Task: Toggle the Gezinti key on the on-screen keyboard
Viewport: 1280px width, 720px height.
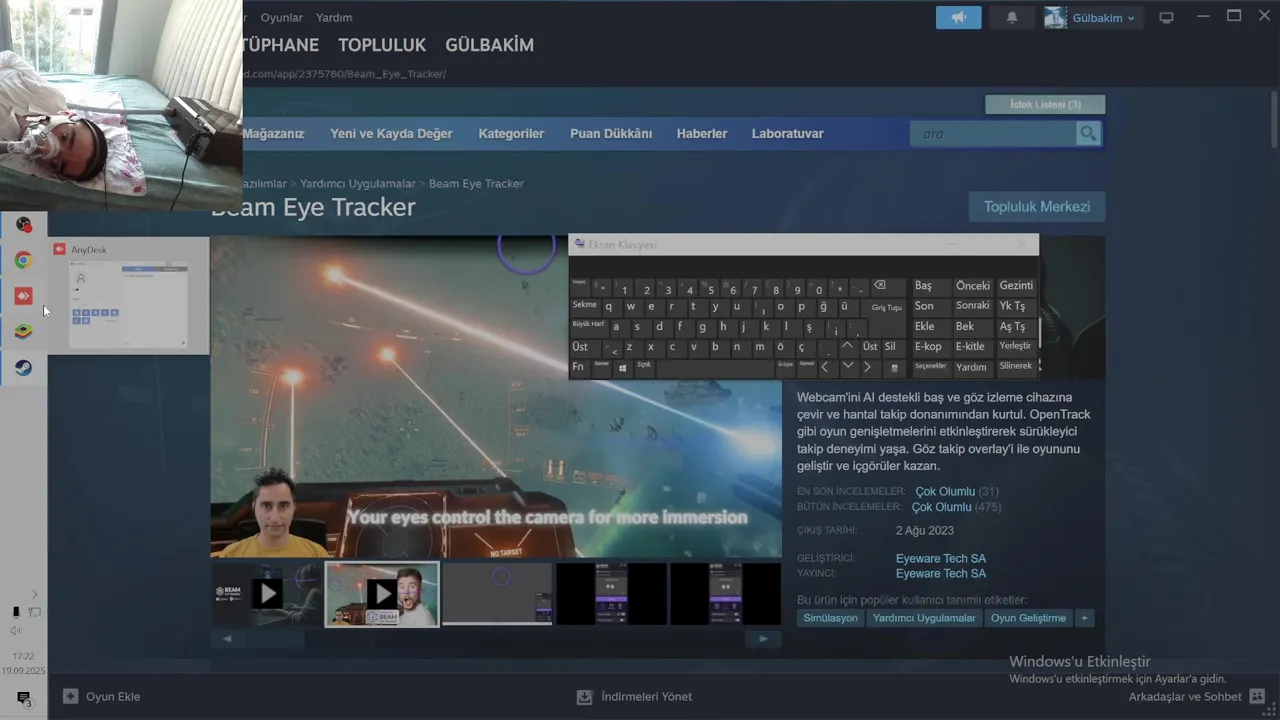Action: (1016, 286)
